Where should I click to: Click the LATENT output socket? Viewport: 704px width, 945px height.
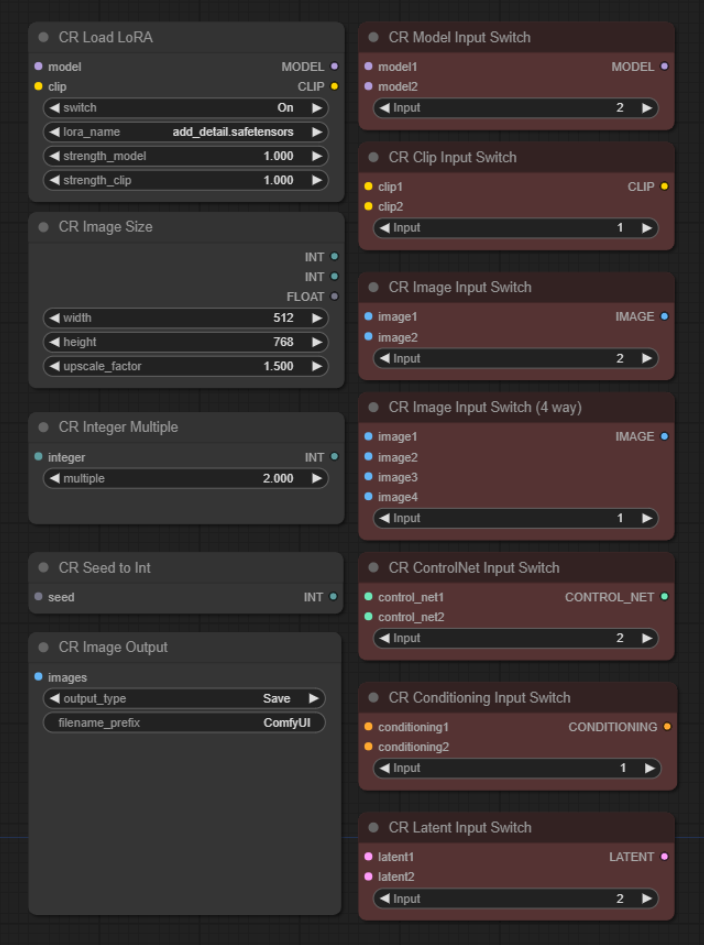point(664,856)
